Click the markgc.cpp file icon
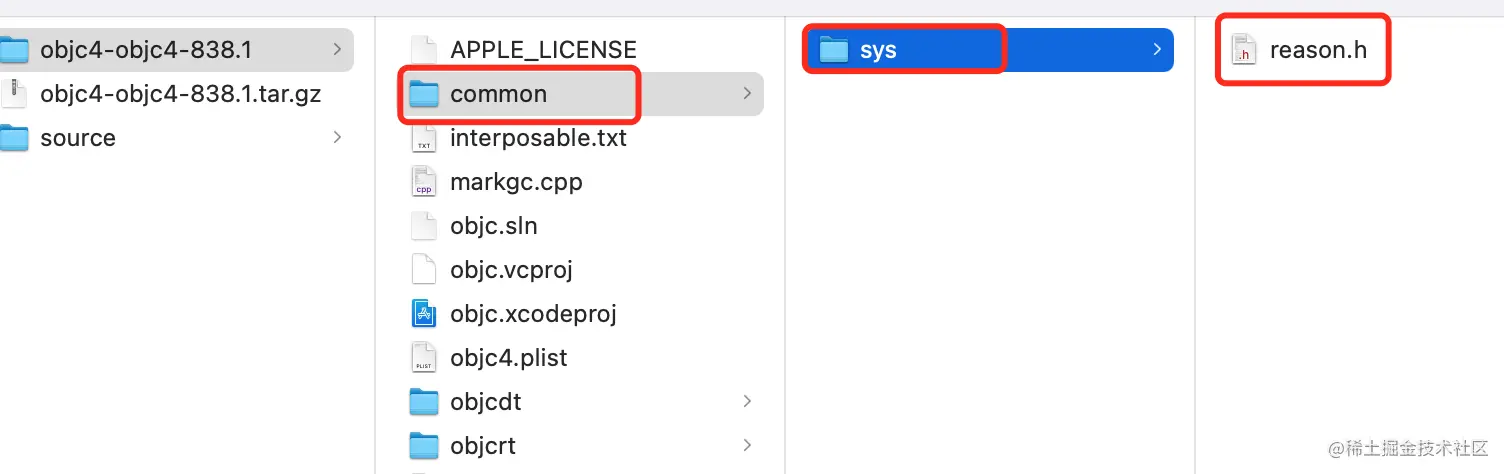 tap(425, 182)
